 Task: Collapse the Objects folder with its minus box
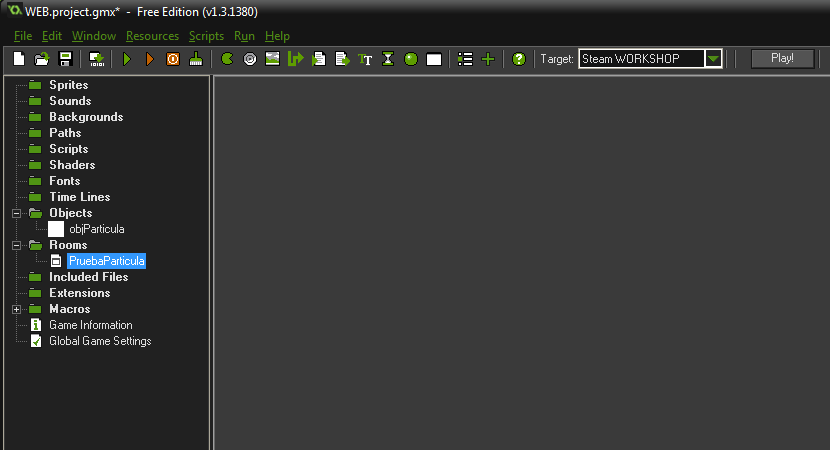point(16,213)
